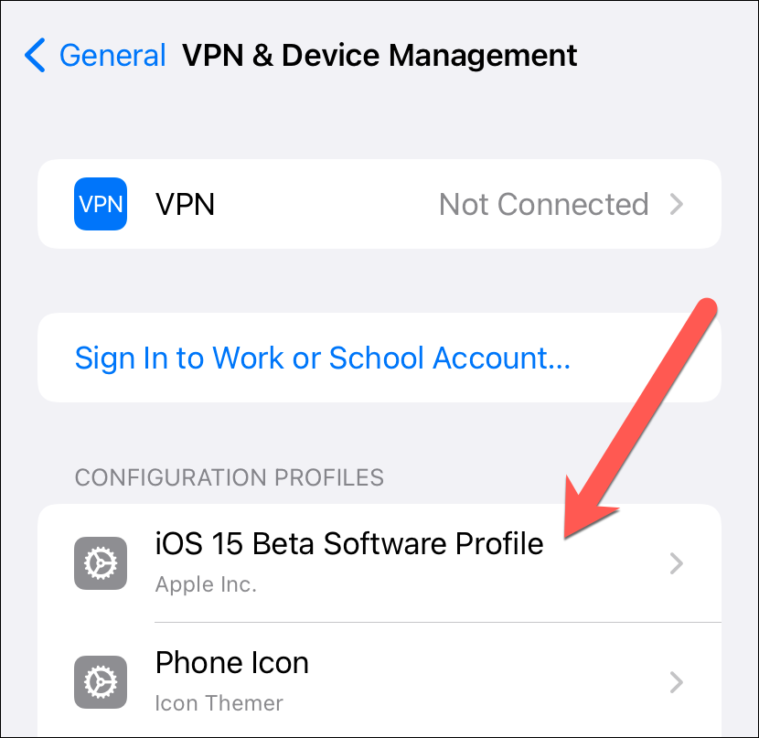Open the VPN row label
The height and width of the screenshot is (738, 759).
pyautogui.click(x=185, y=204)
